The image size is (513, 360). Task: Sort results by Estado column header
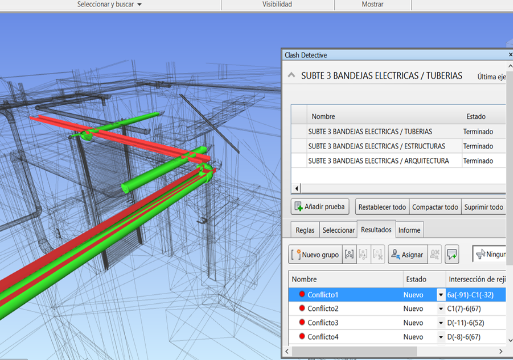tap(424, 279)
